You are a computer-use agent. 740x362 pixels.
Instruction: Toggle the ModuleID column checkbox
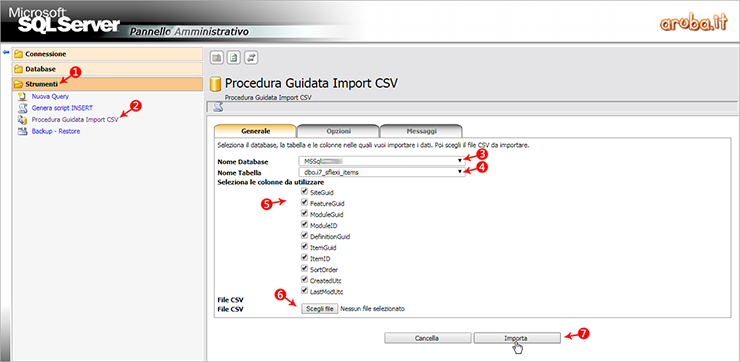(304, 225)
